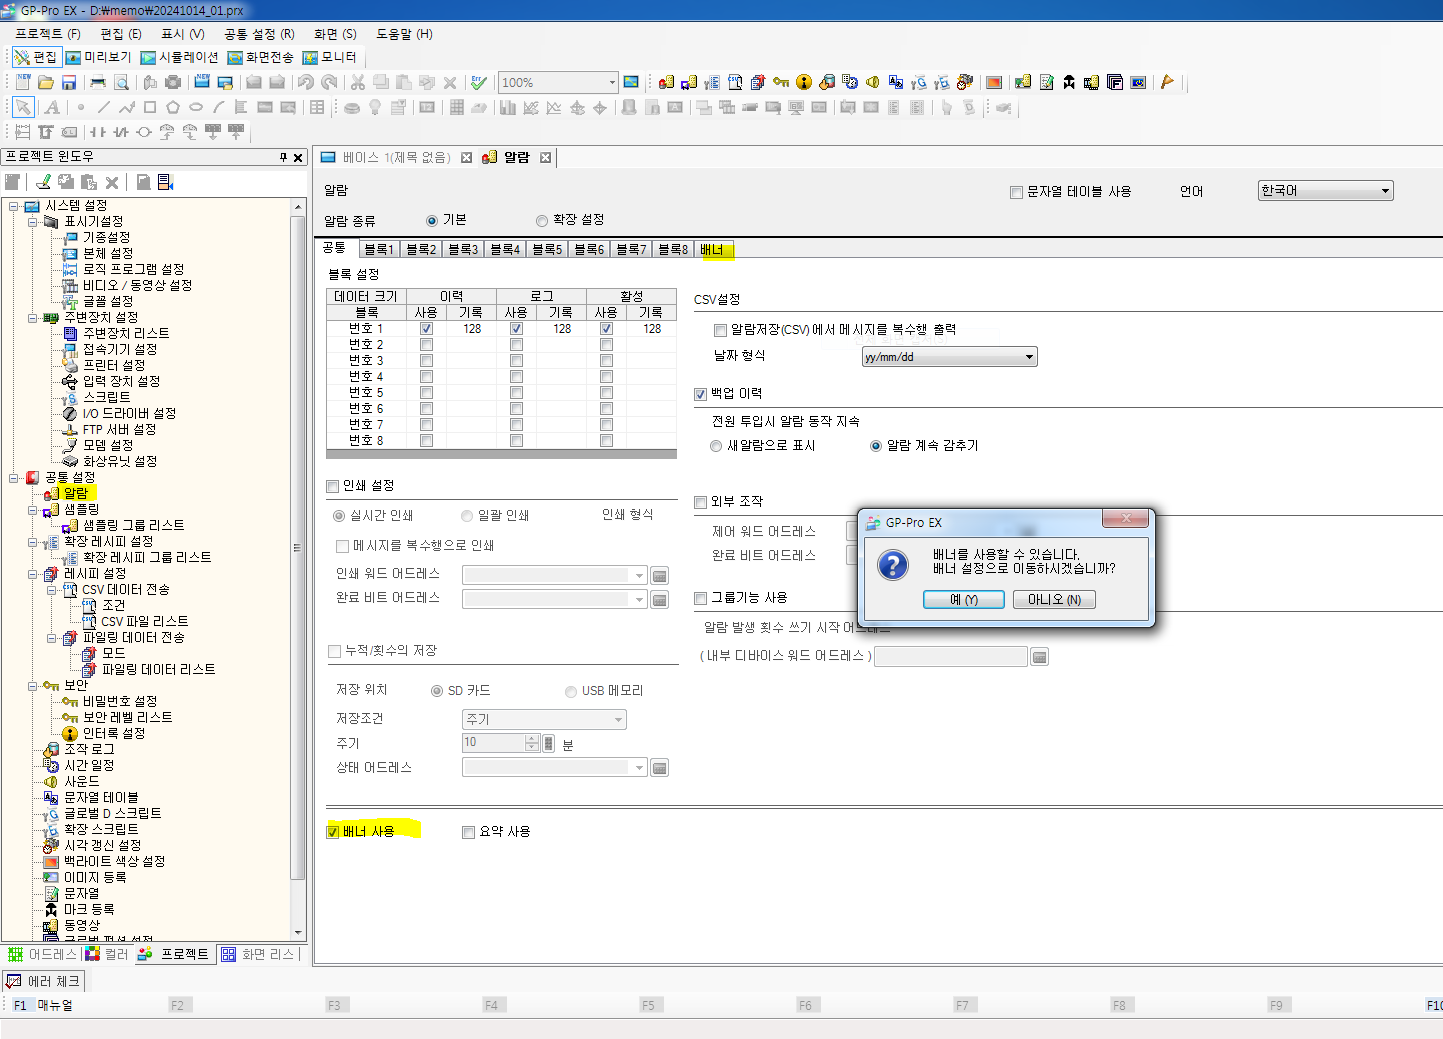This screenshot has width=1443, height=1039.
Task: Select 새알람으로 표시 radio button
Action: point(716,446)
